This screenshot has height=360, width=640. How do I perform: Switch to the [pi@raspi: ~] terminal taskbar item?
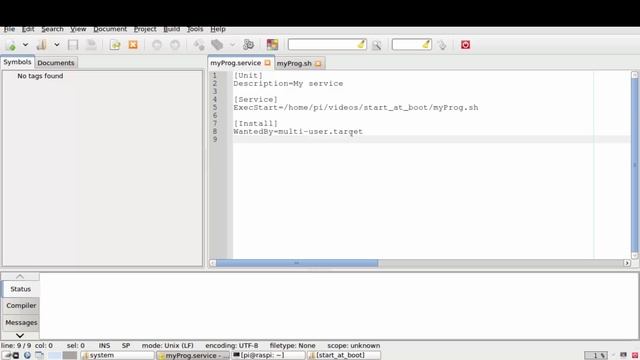pyautogui.click(x=268, y=355)
